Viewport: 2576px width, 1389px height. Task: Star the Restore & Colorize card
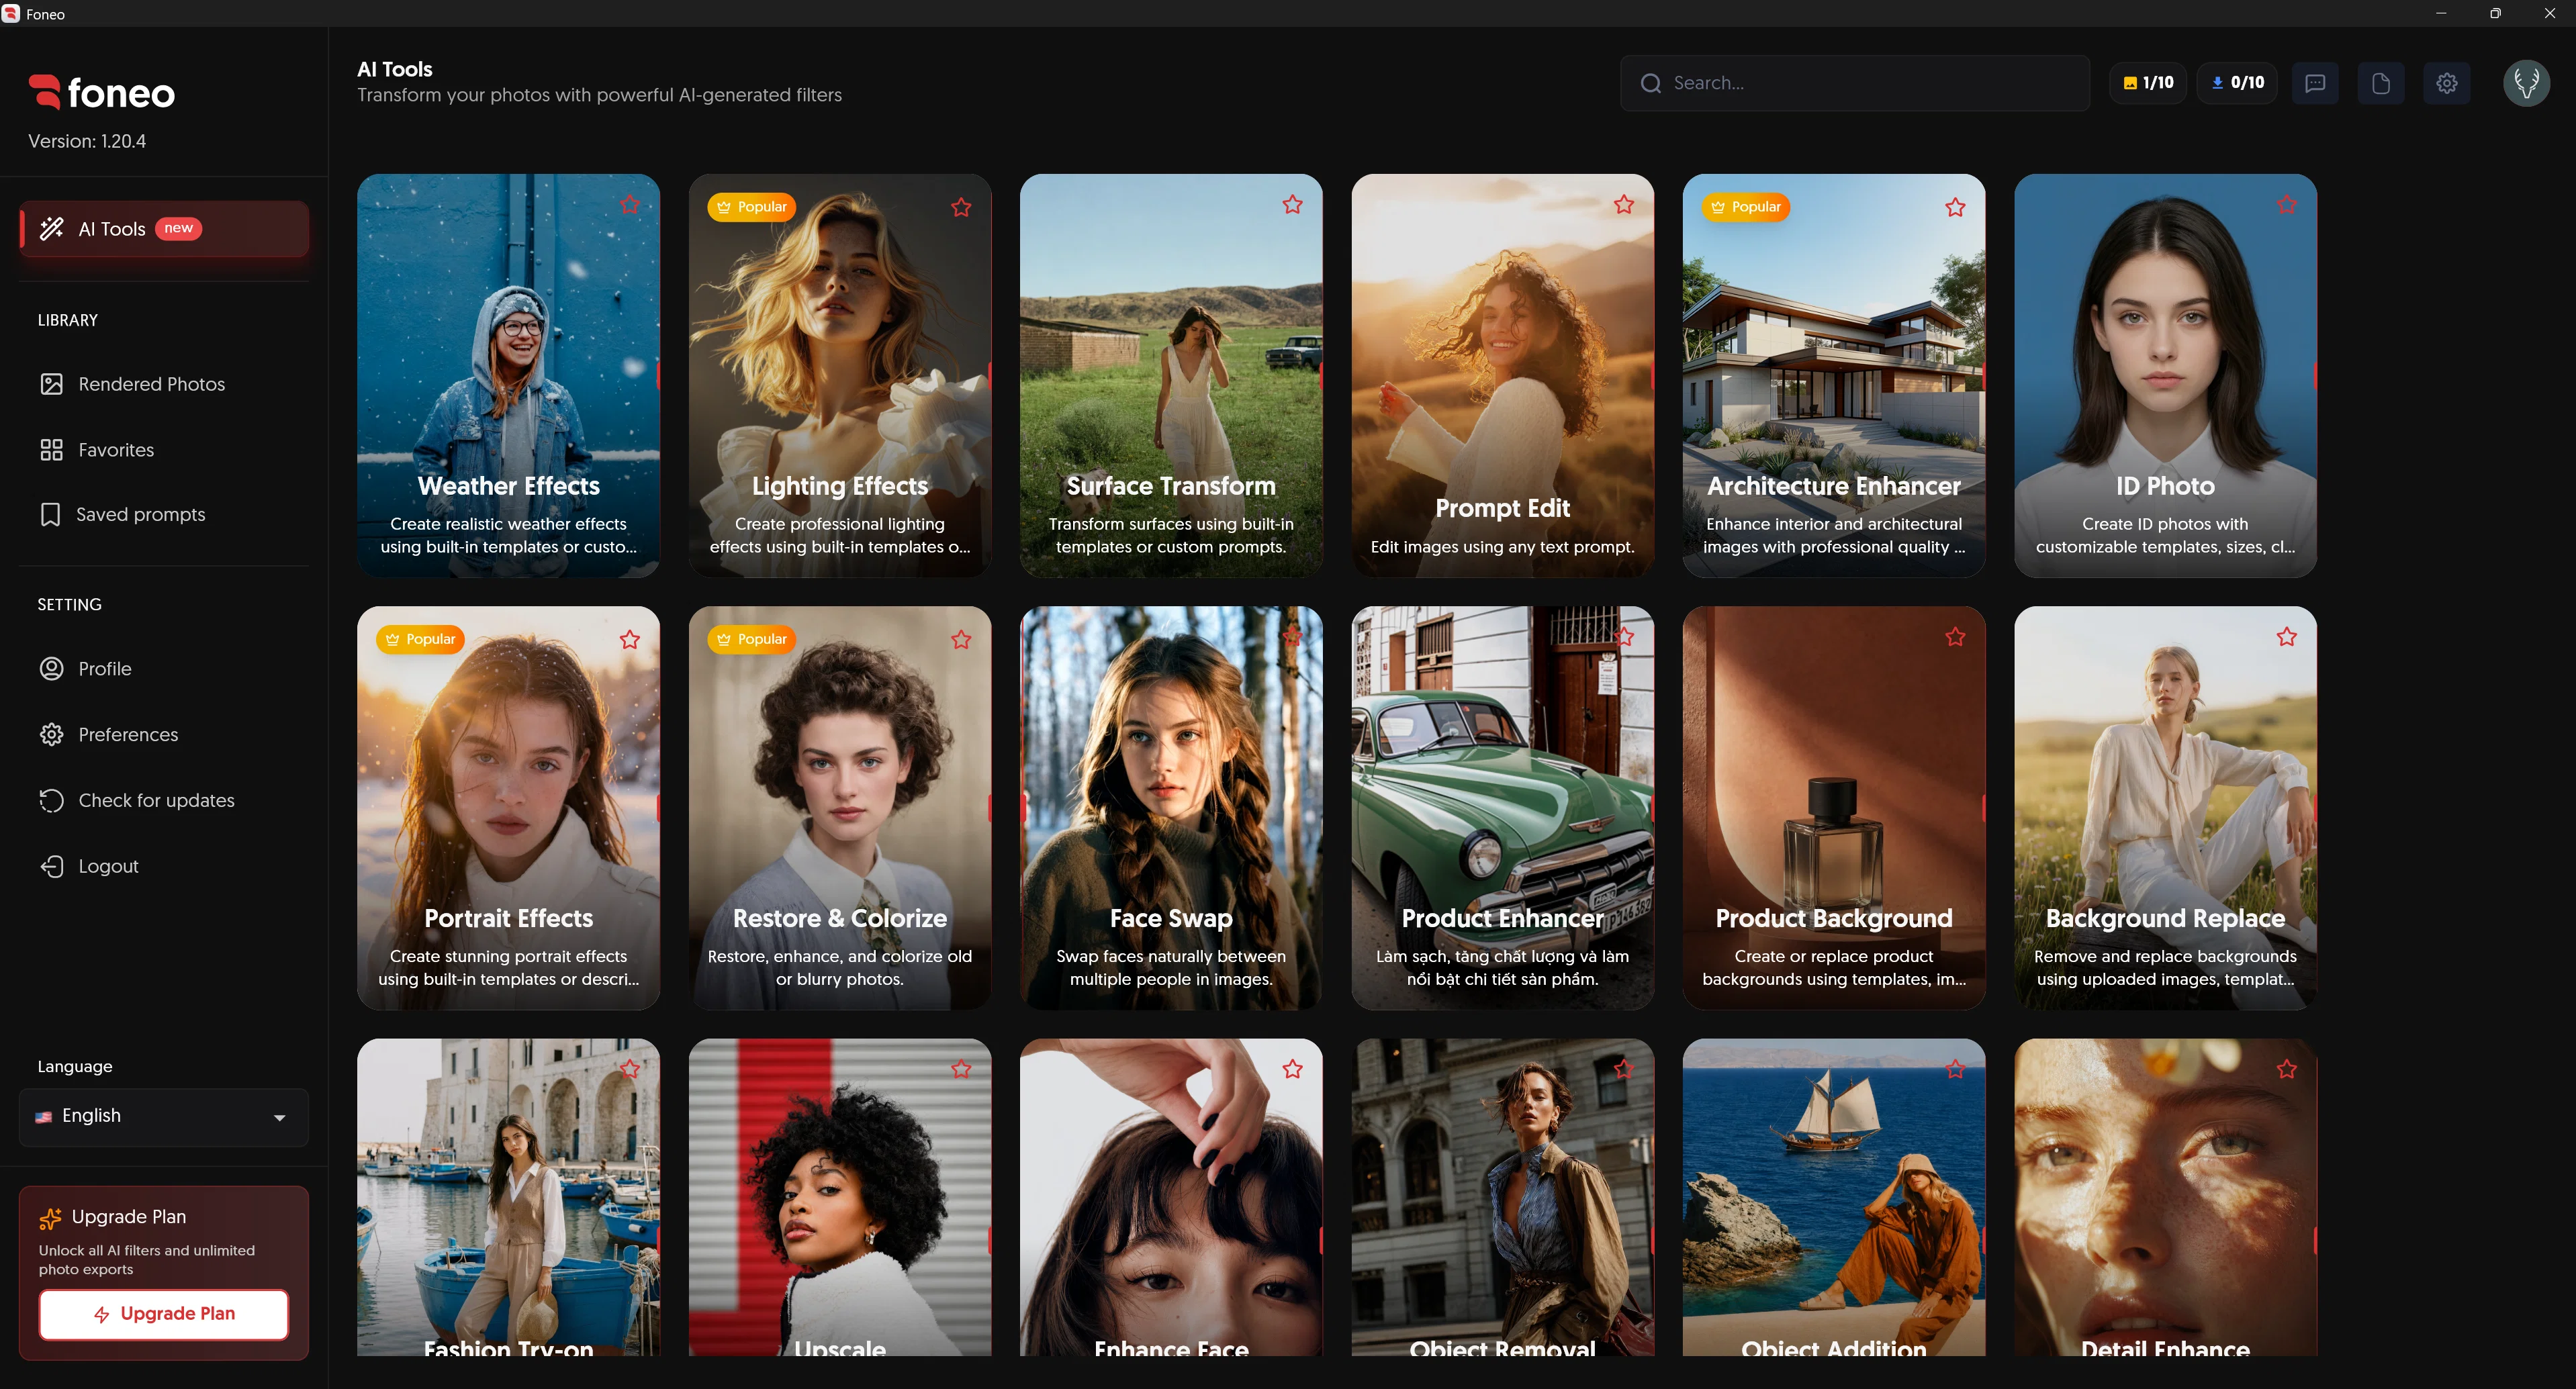coord(961,639)
